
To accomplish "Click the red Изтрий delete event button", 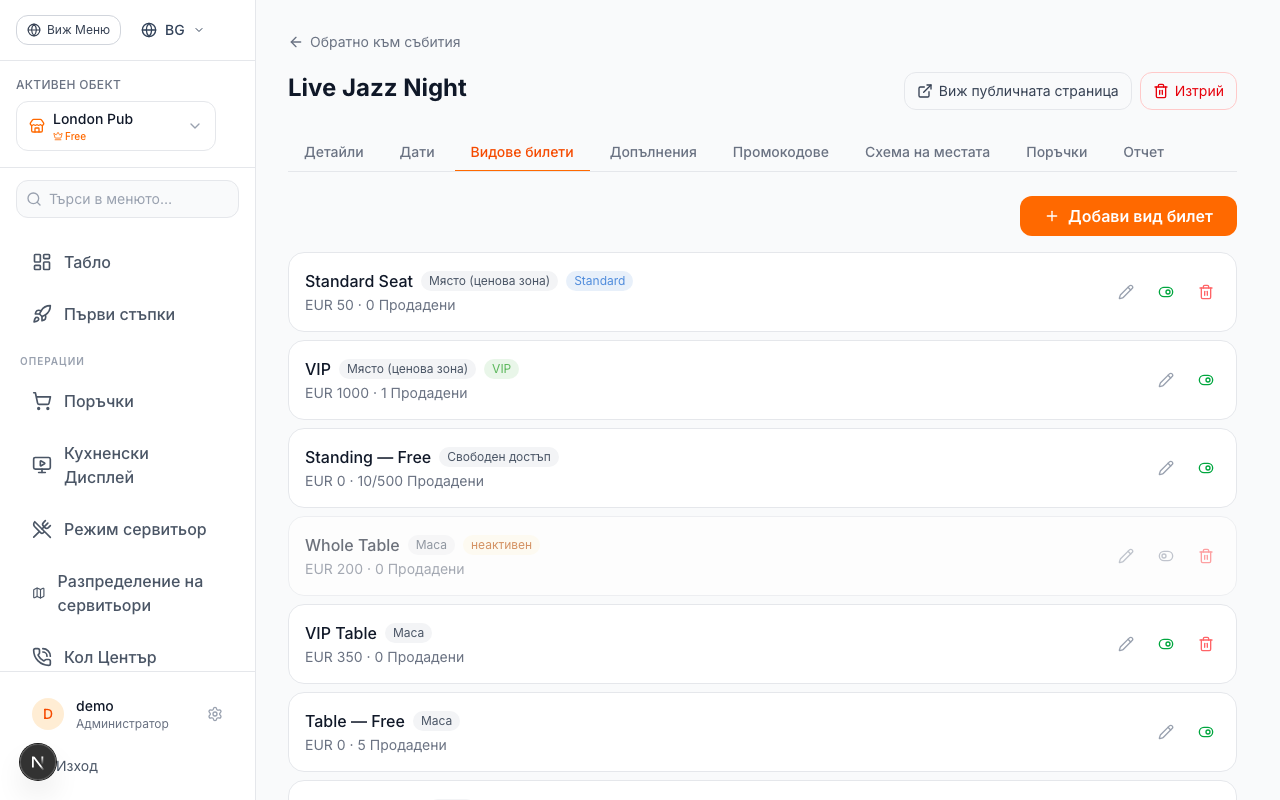I will click(1188, 91).
